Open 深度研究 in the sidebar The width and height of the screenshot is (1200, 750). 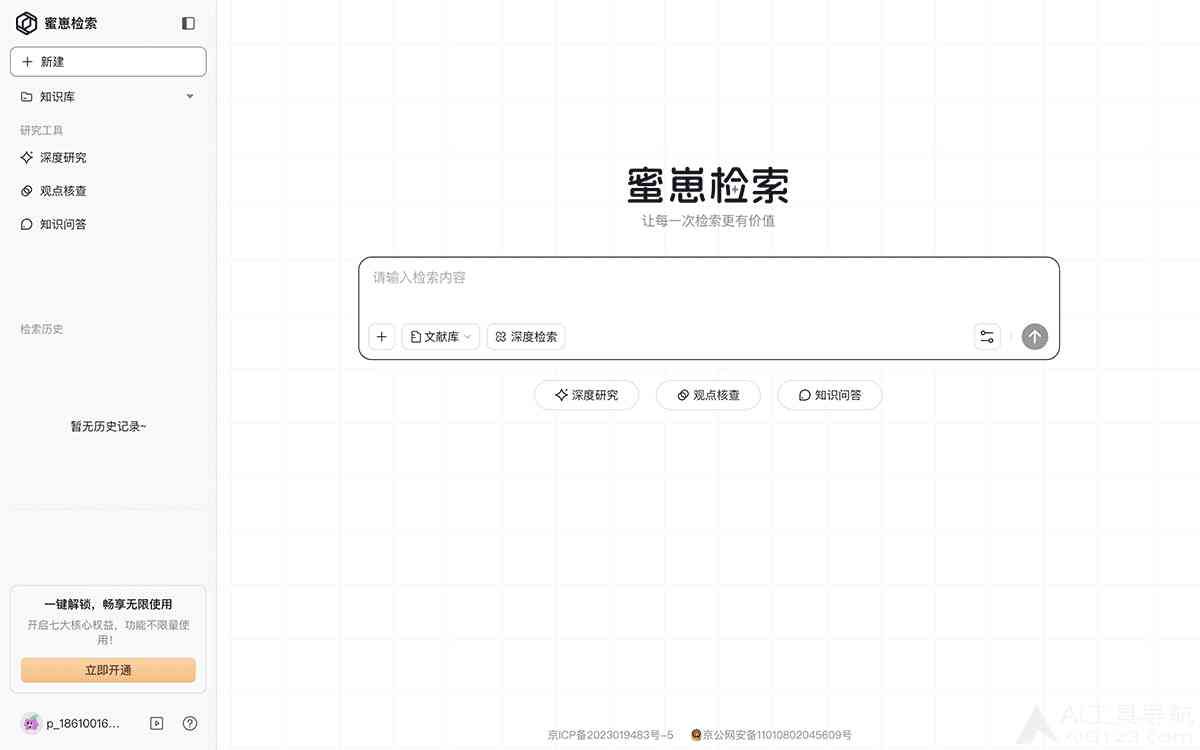tap(54, 158)
